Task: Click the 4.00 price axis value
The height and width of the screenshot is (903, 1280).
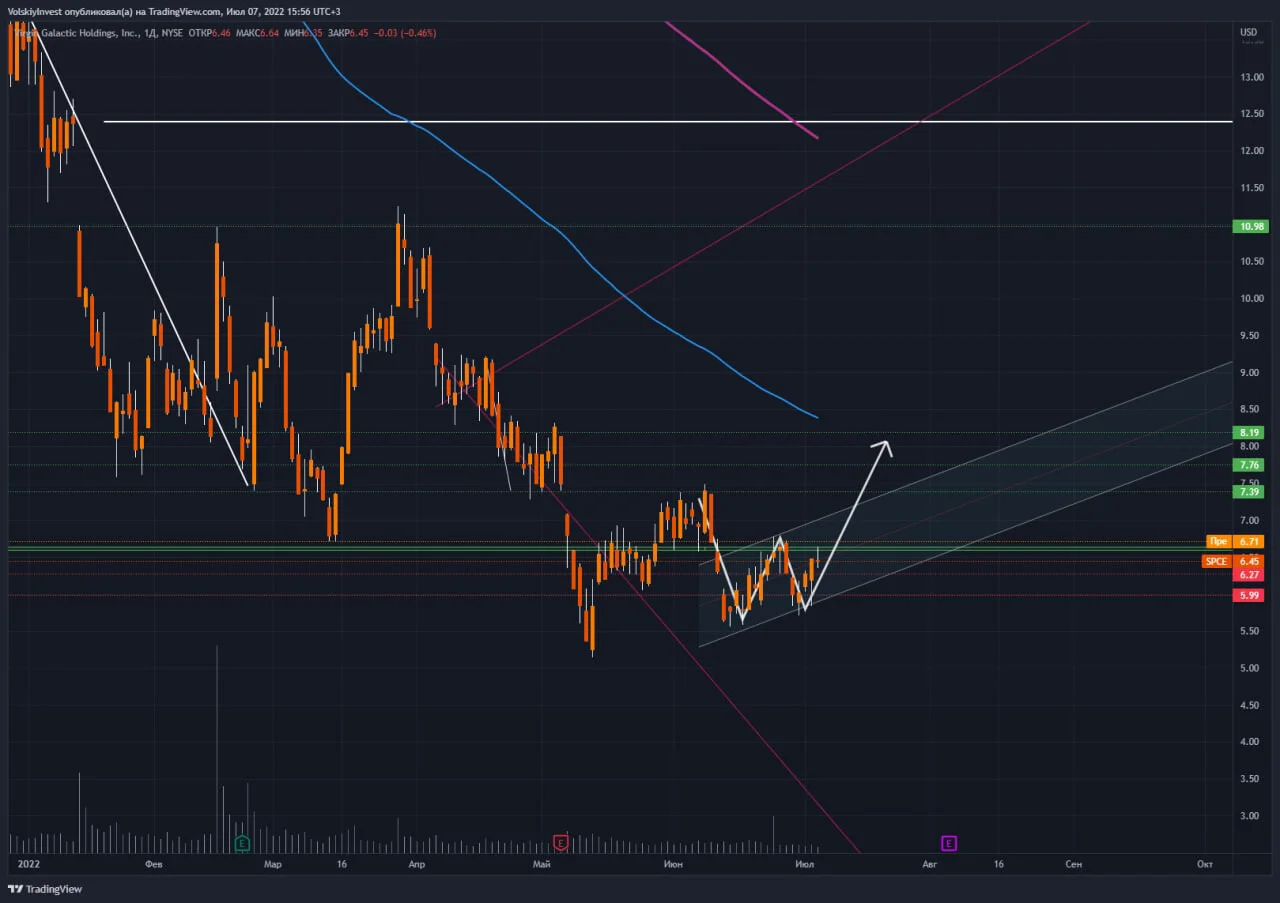Action: tap(1250, 742)
